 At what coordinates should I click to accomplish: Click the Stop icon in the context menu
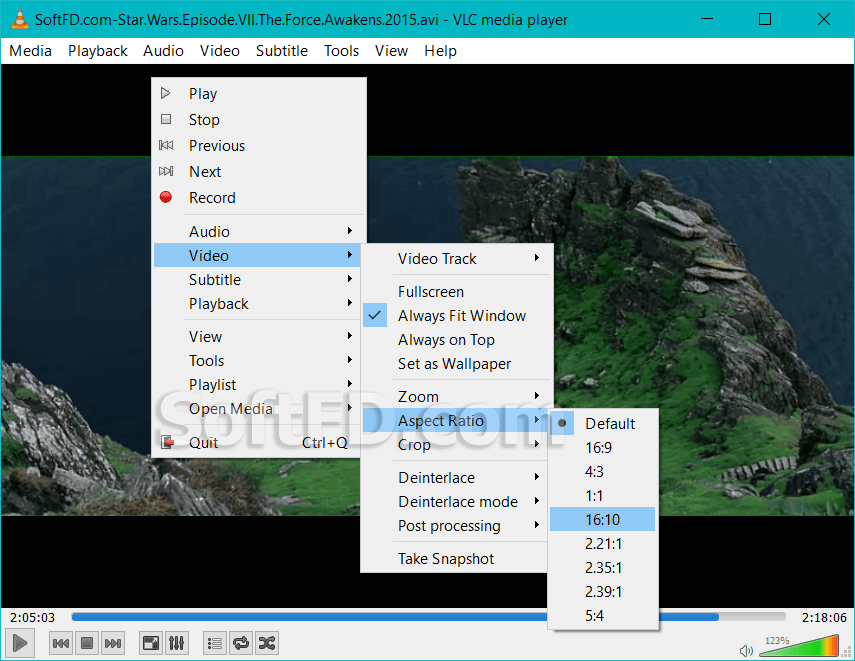click(166, 119)
